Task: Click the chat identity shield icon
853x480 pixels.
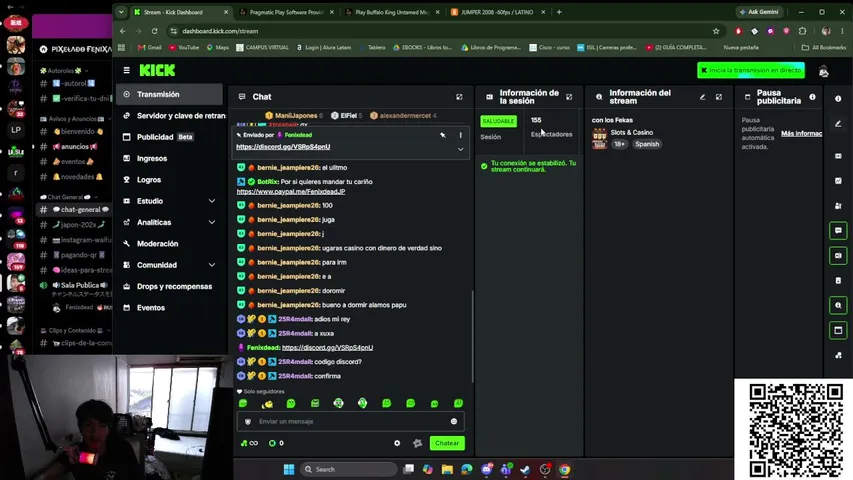Action: tap(248, 421)
